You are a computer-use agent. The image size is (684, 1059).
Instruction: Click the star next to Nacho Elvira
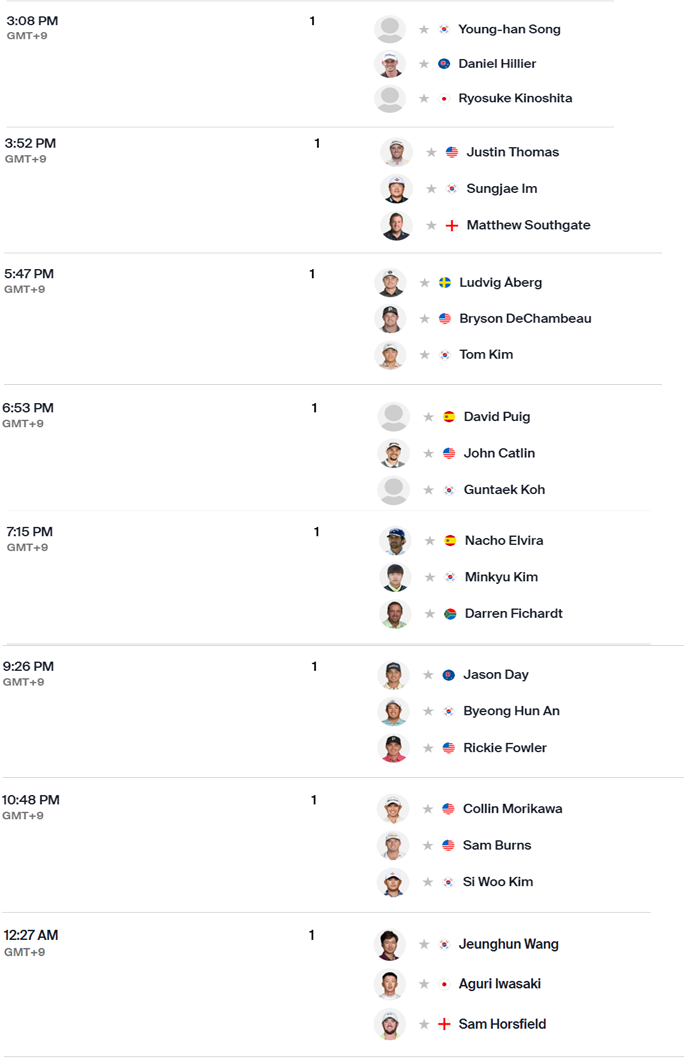429,541
